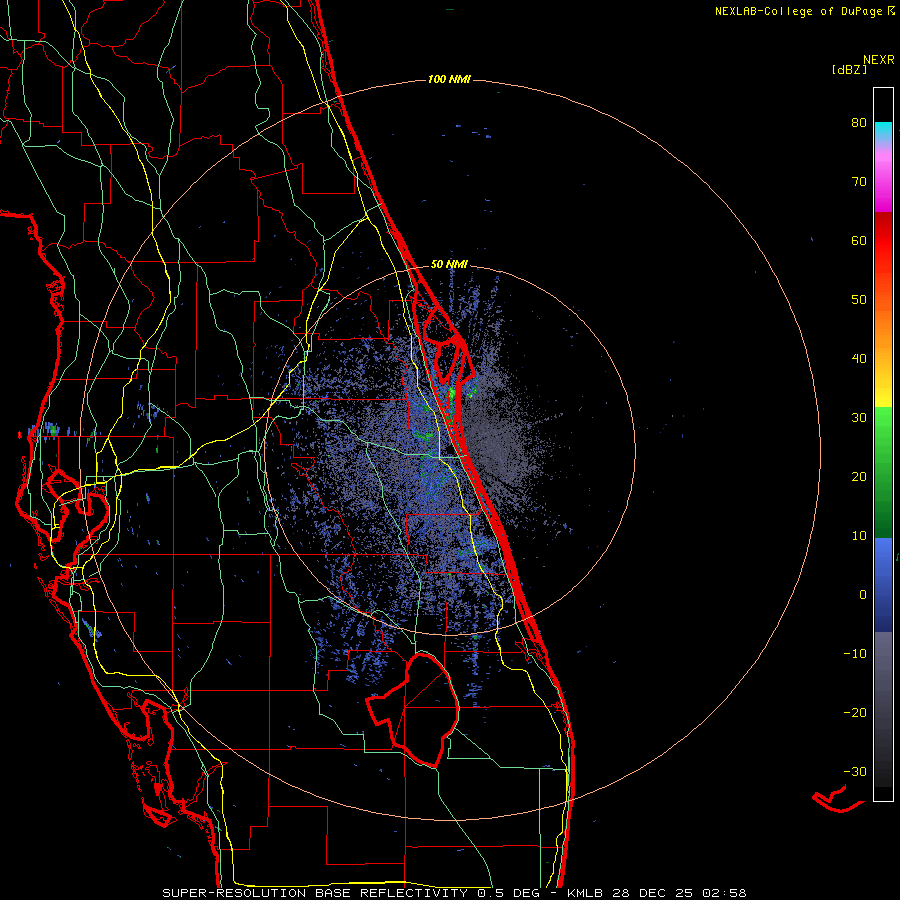The image size is (900, 900).
Task: Click the Lake Okeechobee outline on the map
Action: tap(414, 709)
